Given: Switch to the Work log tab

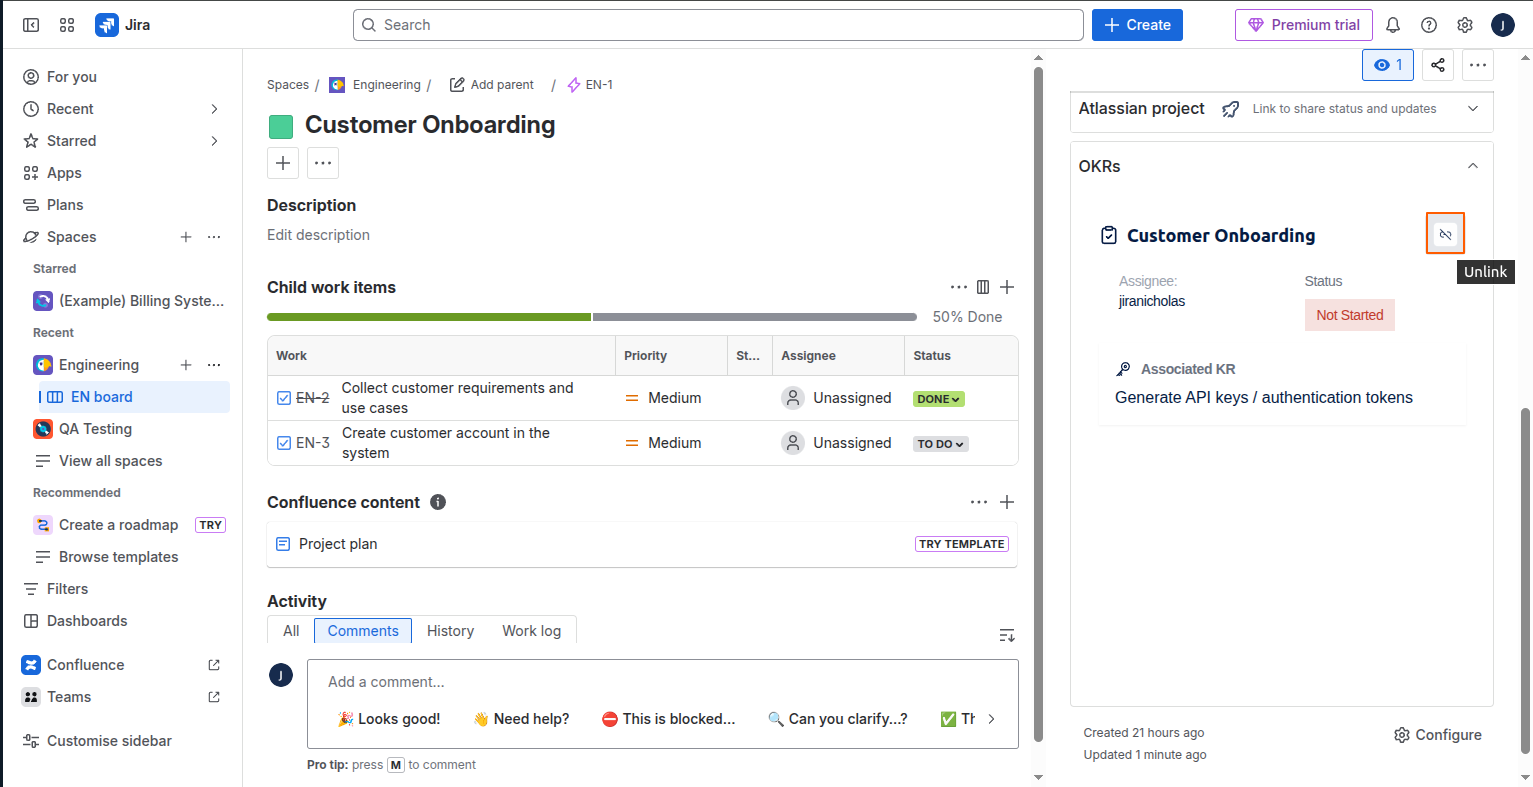Looking at the screenshot, I should 532,631.
